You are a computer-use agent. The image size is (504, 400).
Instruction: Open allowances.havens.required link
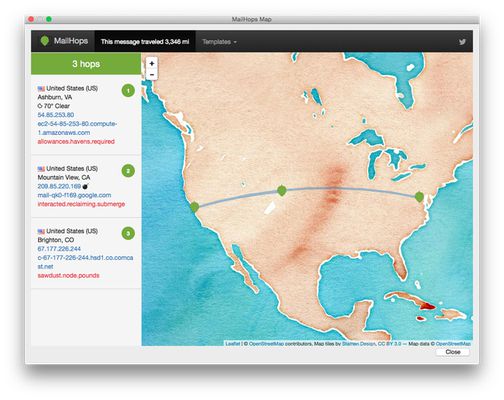tap(76, 142)
